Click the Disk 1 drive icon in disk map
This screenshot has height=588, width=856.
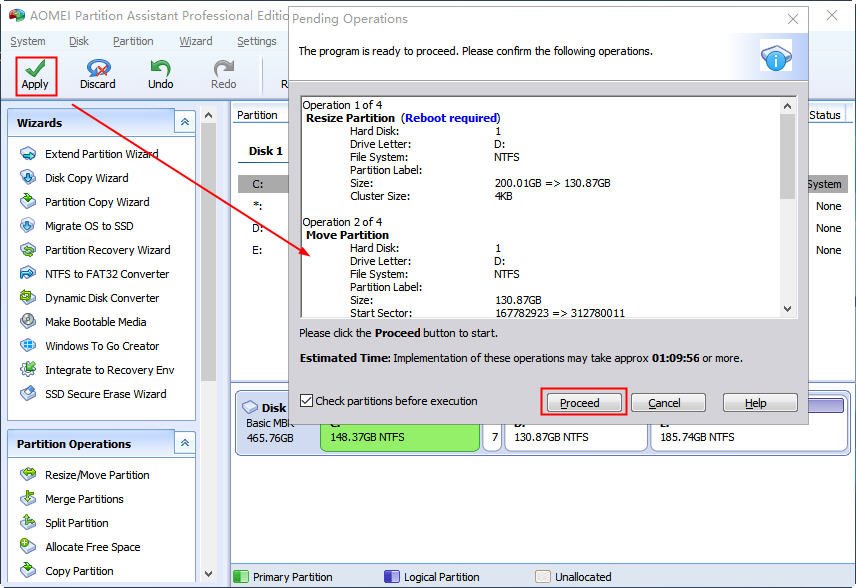(x=250, y=407)
